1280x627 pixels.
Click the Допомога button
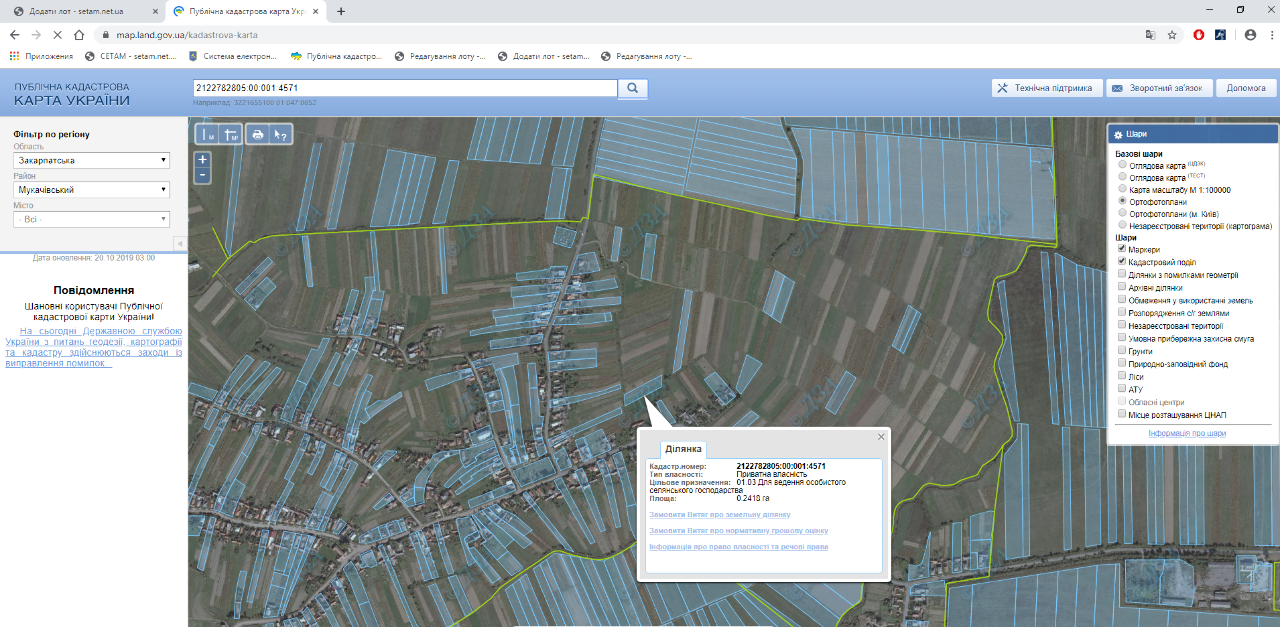(1246, 88)
